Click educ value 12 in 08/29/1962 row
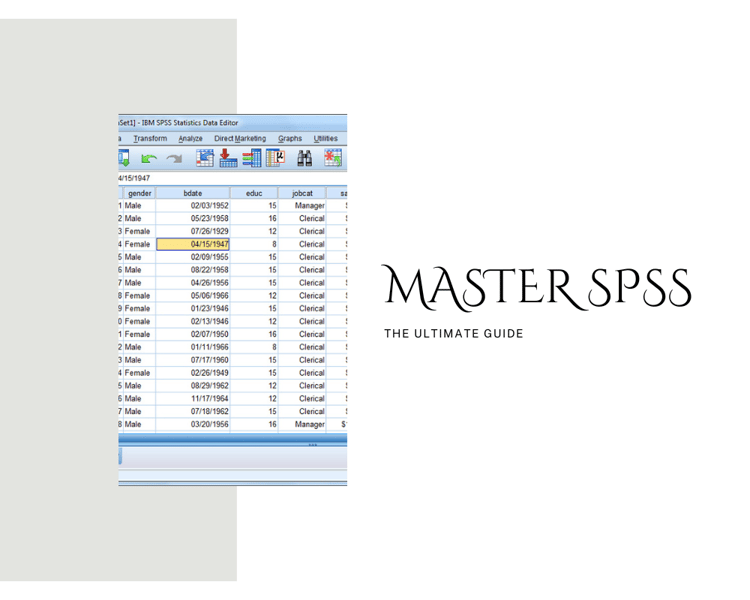Screen dimensions: 750x600 [254, 386]
